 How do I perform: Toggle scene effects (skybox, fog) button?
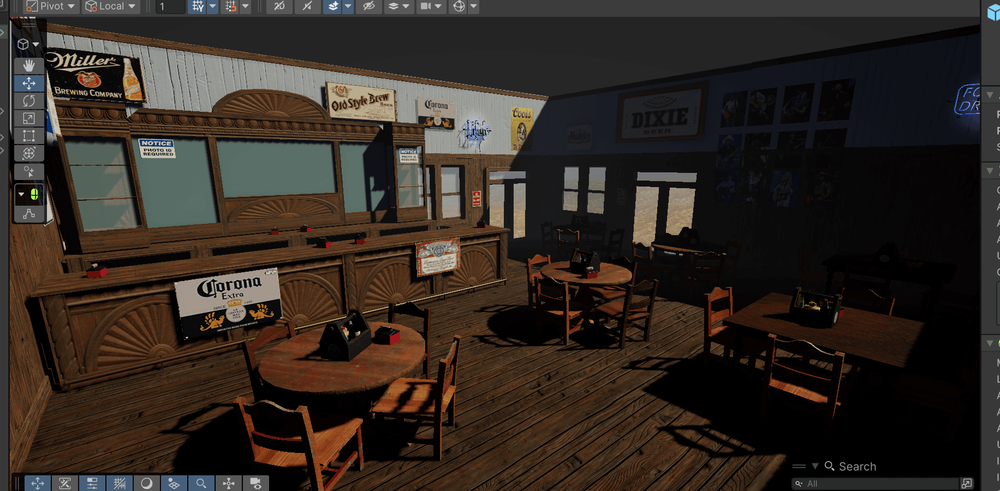332,6
